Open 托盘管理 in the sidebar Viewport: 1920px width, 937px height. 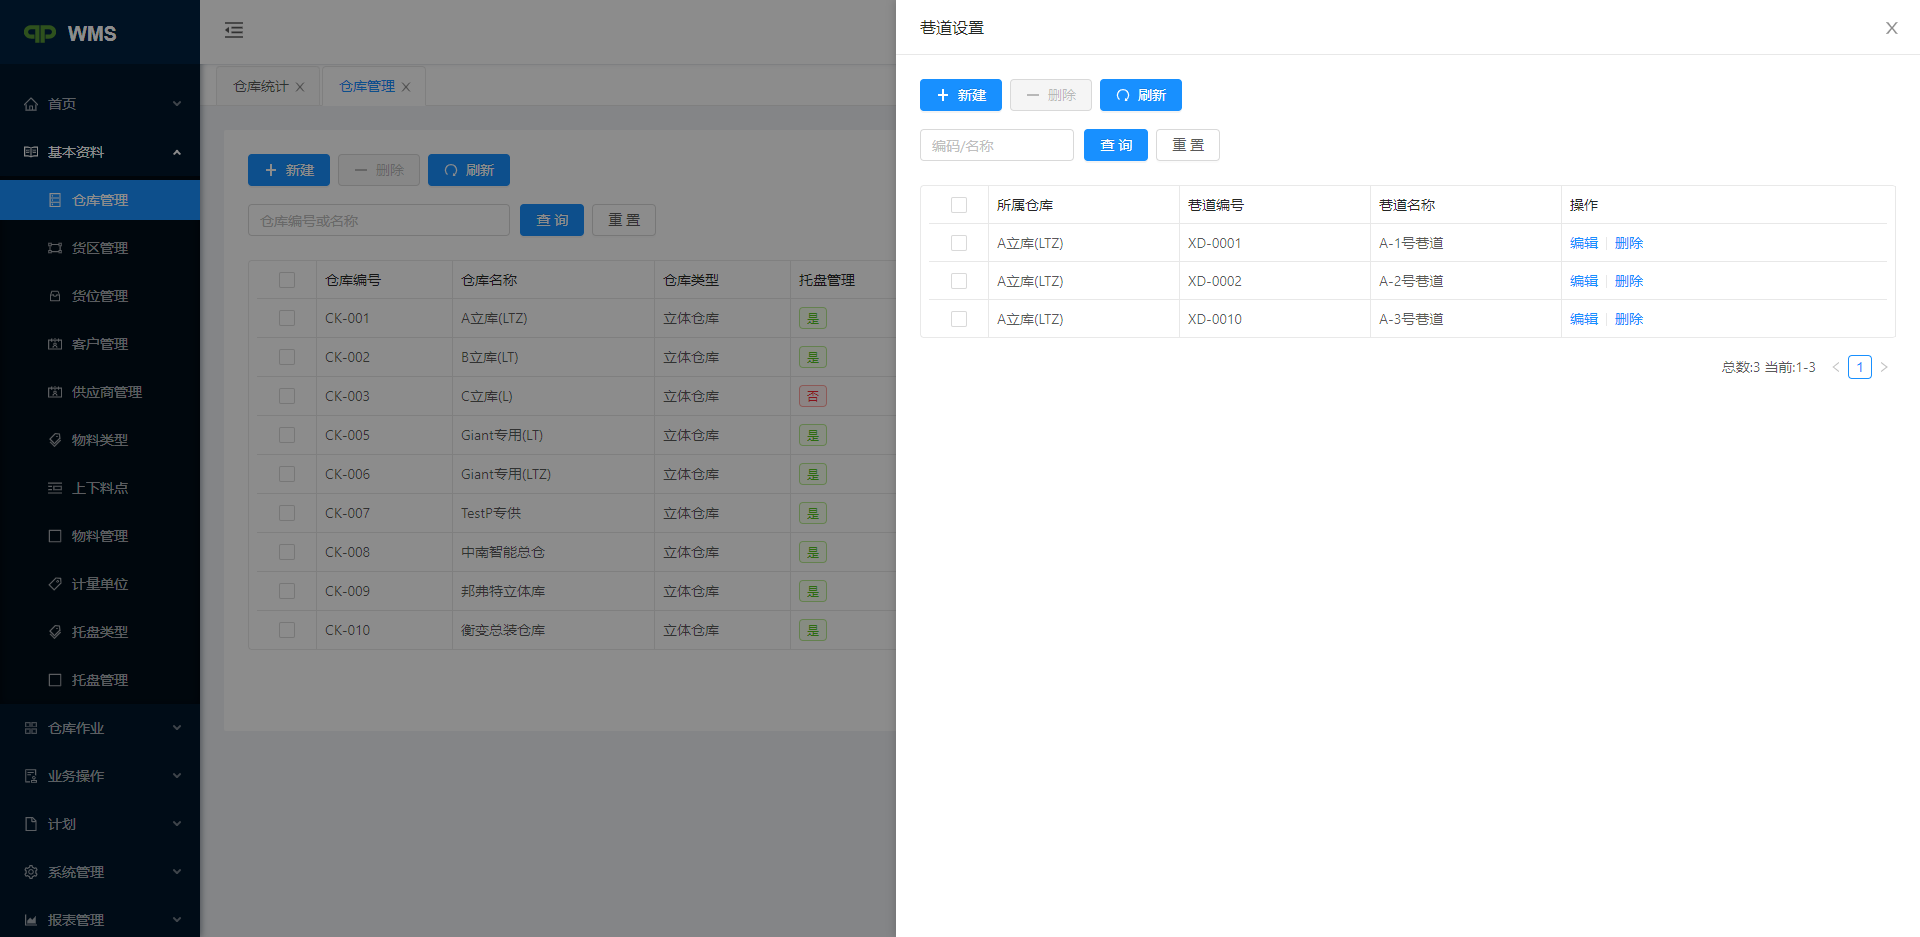[x=100, y=680]
